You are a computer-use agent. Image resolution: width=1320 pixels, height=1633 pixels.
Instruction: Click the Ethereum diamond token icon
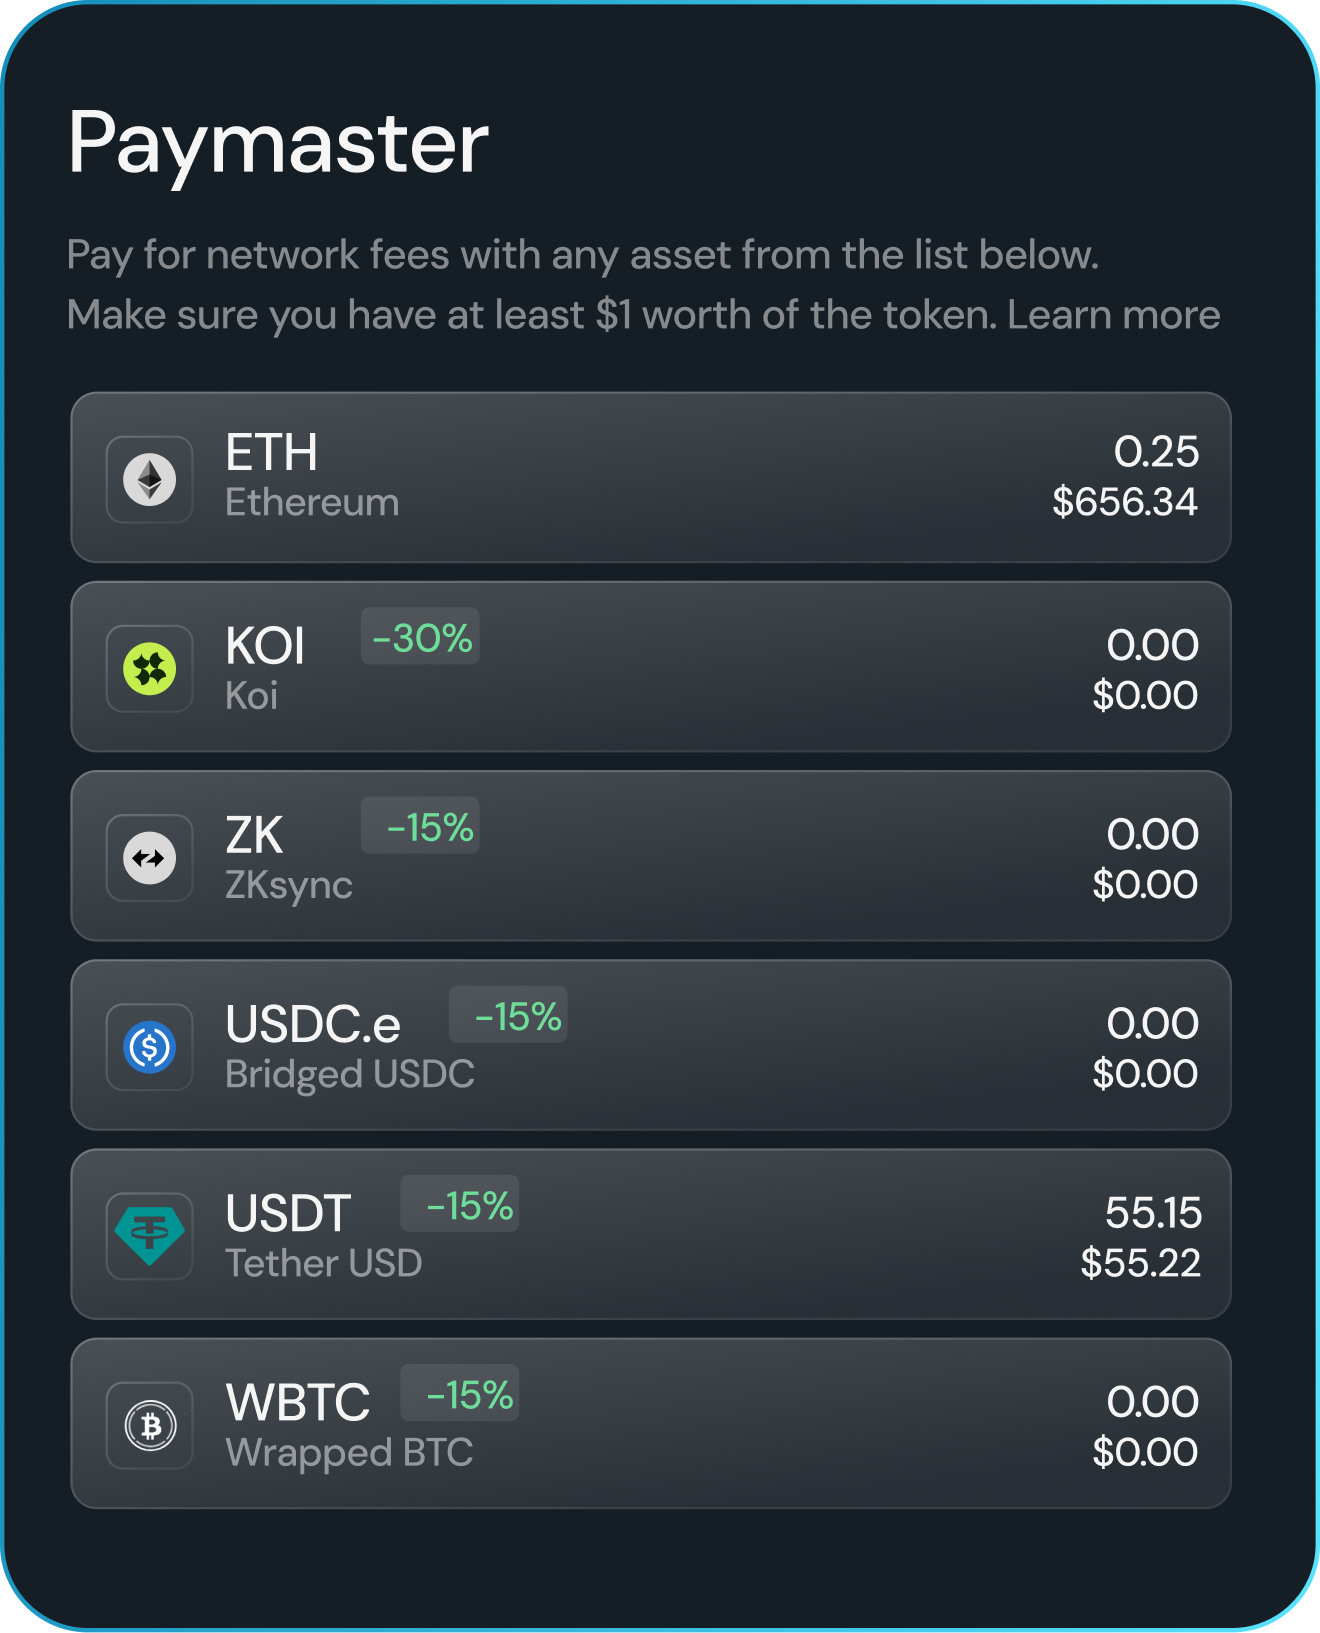pyautogui.click(x=150, y=479)
